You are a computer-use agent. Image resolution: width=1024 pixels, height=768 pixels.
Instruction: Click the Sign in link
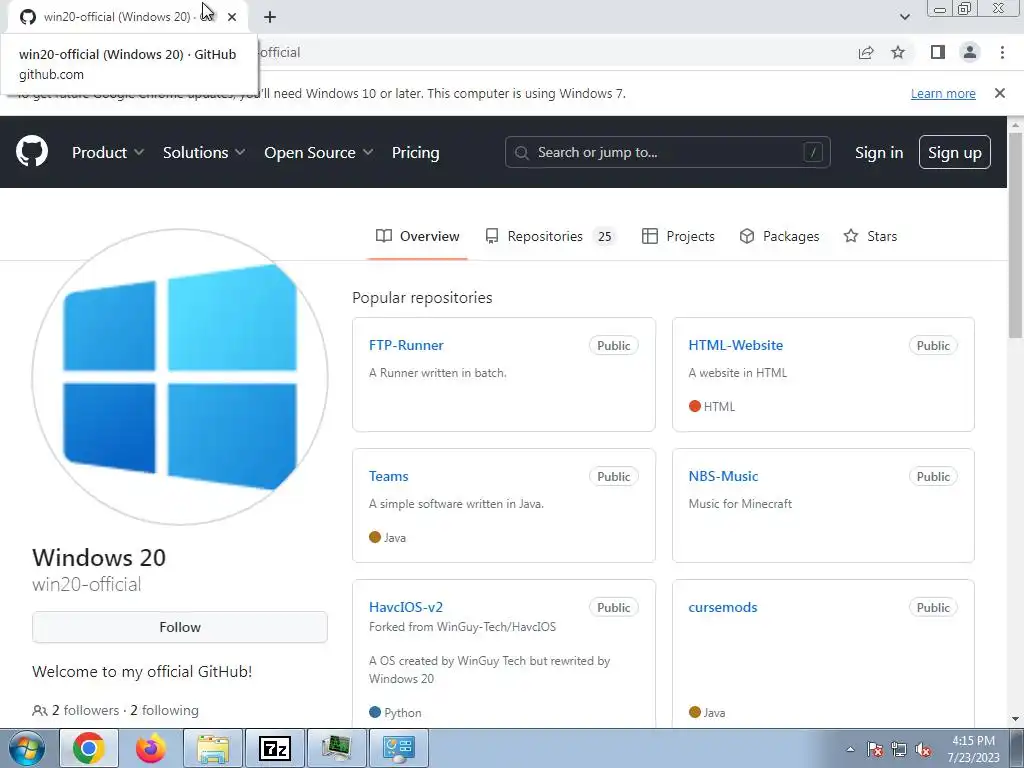click(879, 152)
